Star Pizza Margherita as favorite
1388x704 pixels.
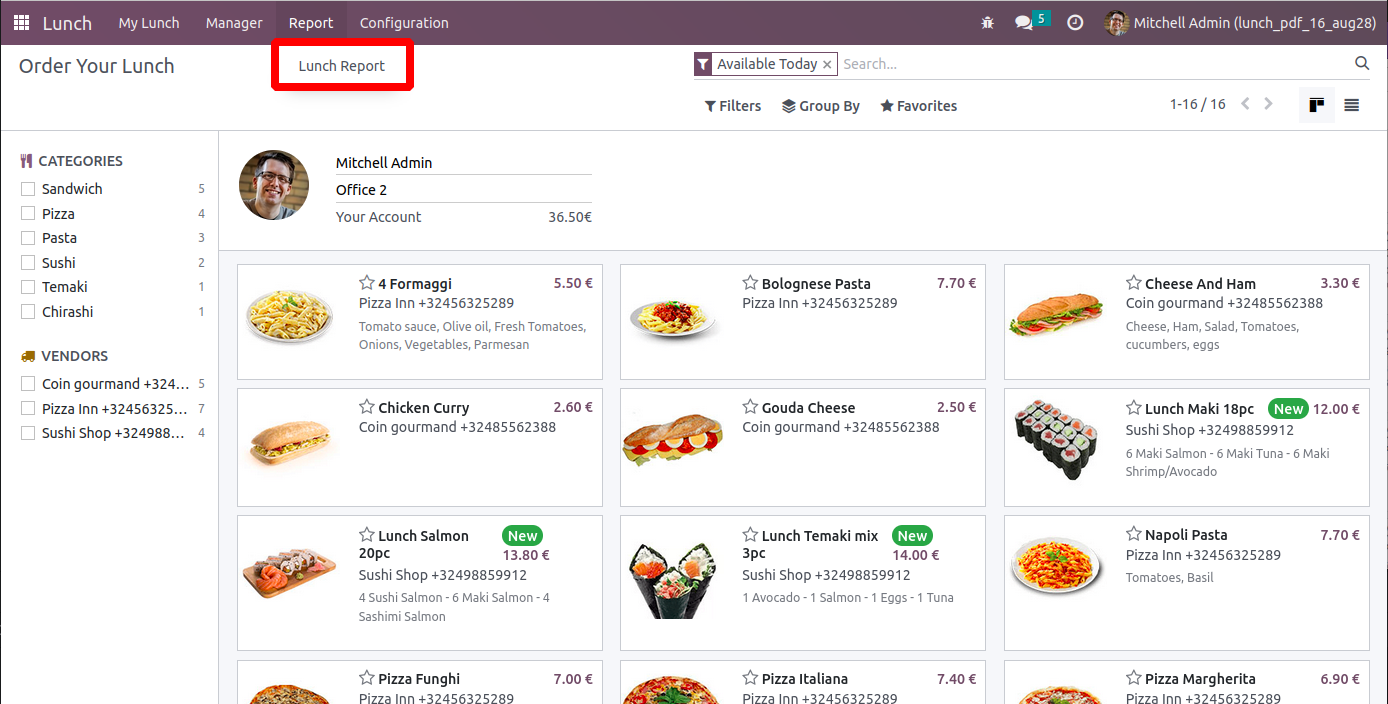pos(1134,678)
